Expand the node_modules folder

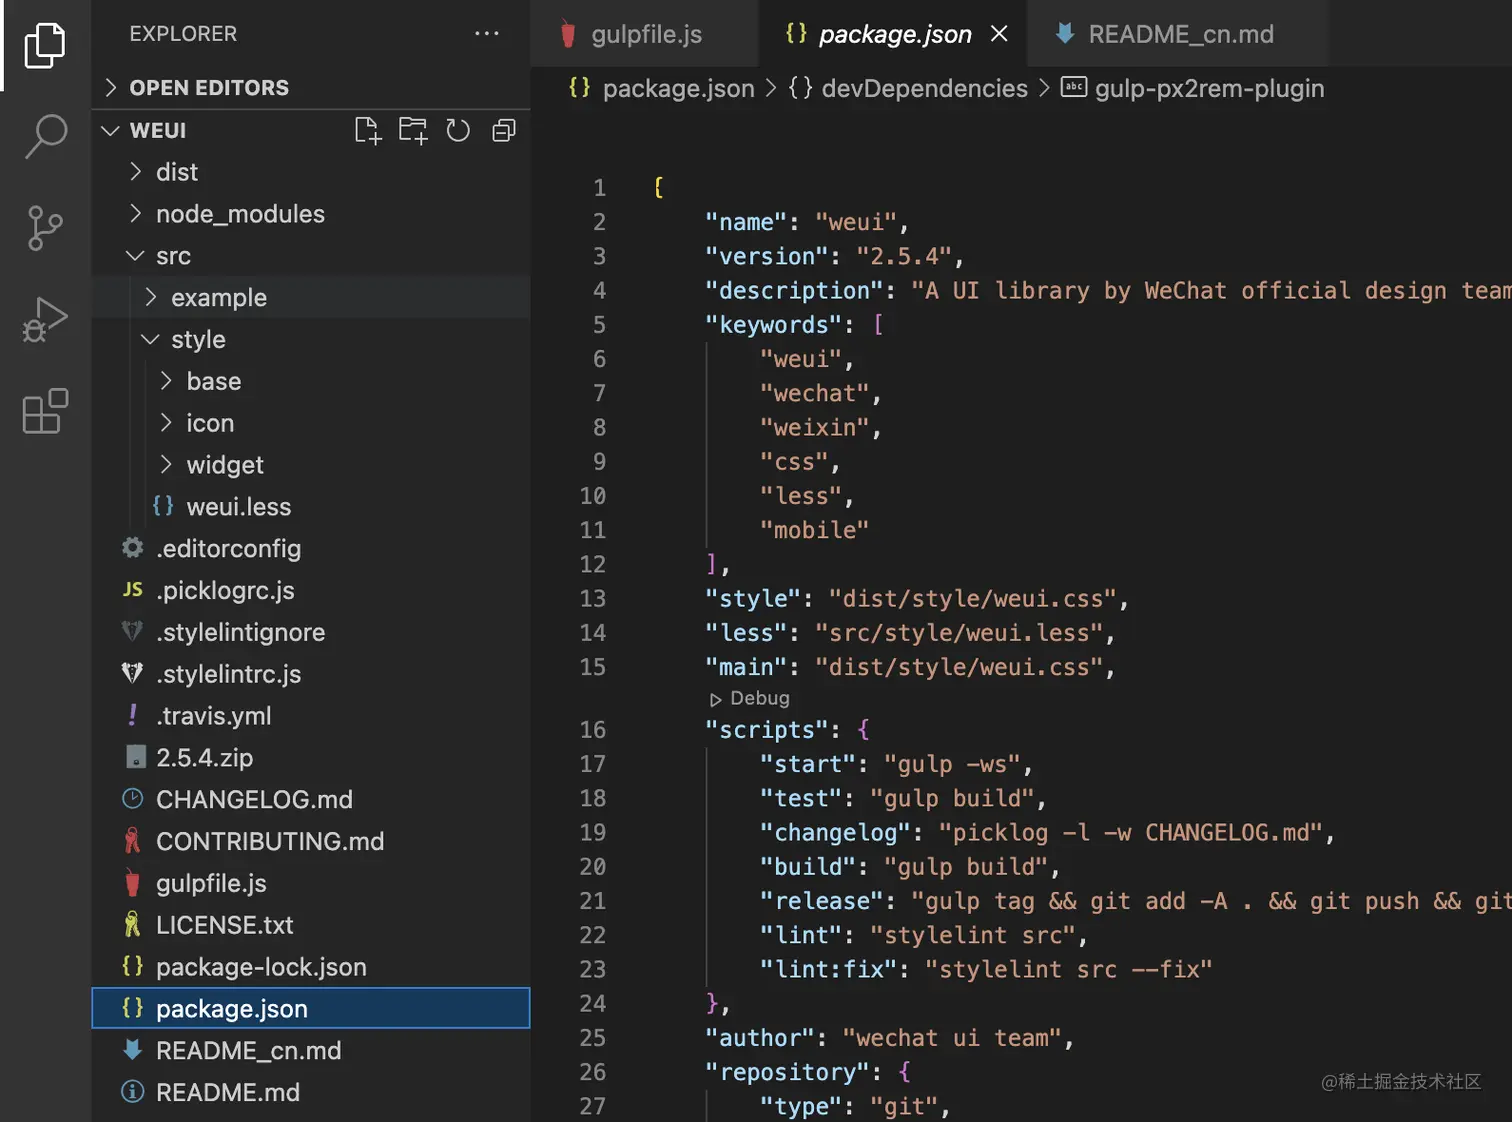coord(240,214)
